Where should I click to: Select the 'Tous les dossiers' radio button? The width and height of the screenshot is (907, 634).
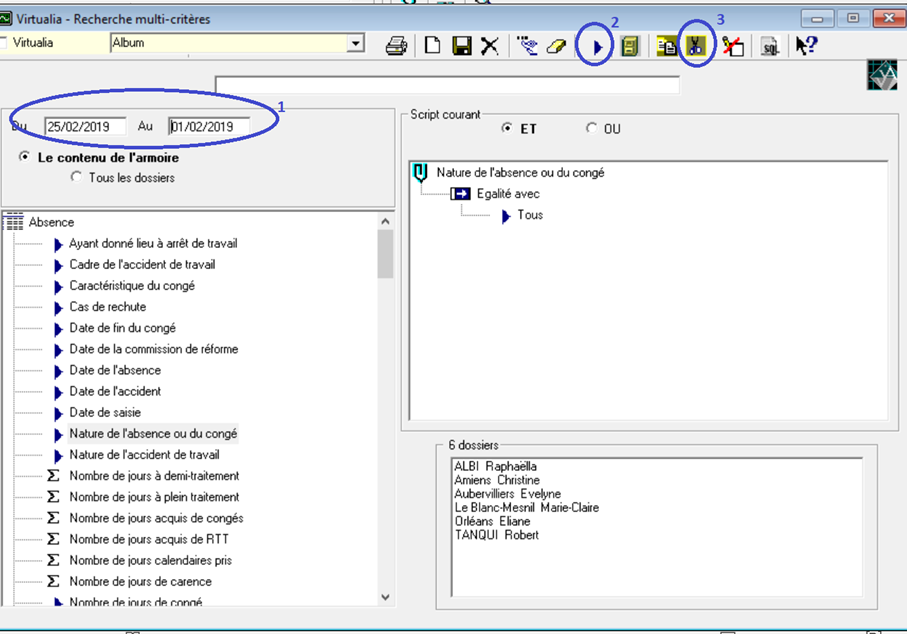pos(76,177)
